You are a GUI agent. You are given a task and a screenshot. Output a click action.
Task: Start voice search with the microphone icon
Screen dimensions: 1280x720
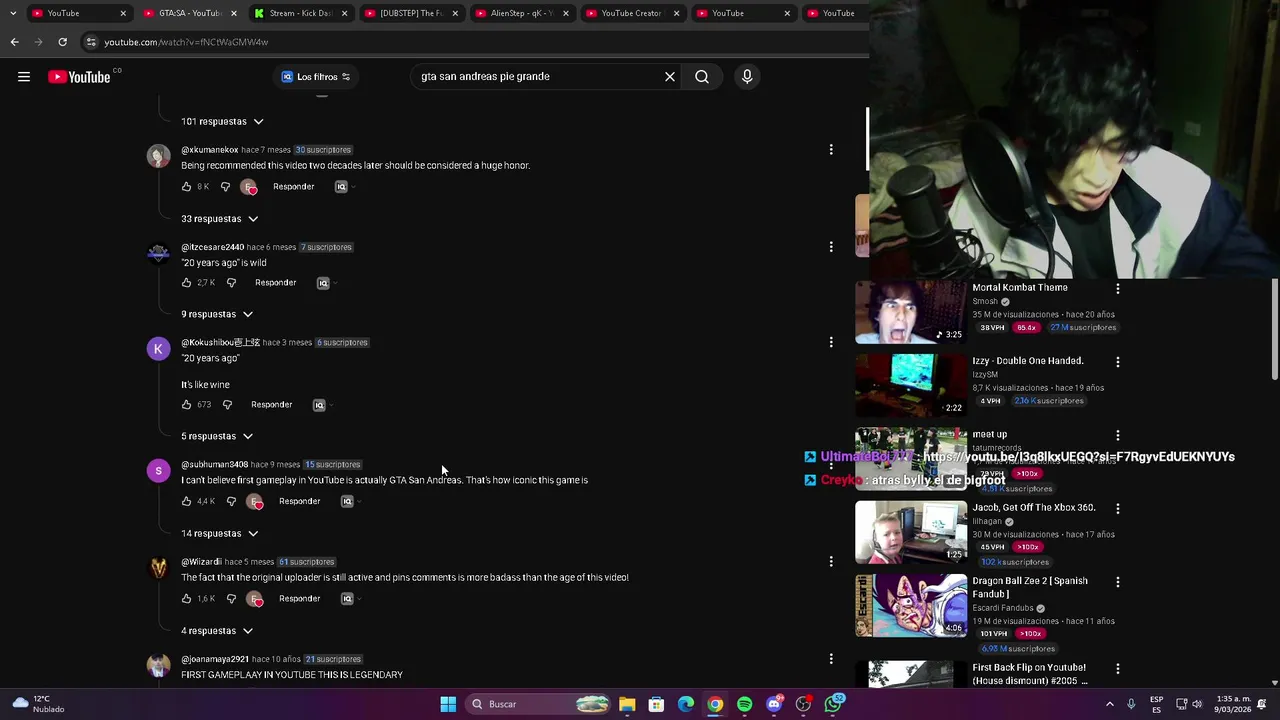click(747, 77)
